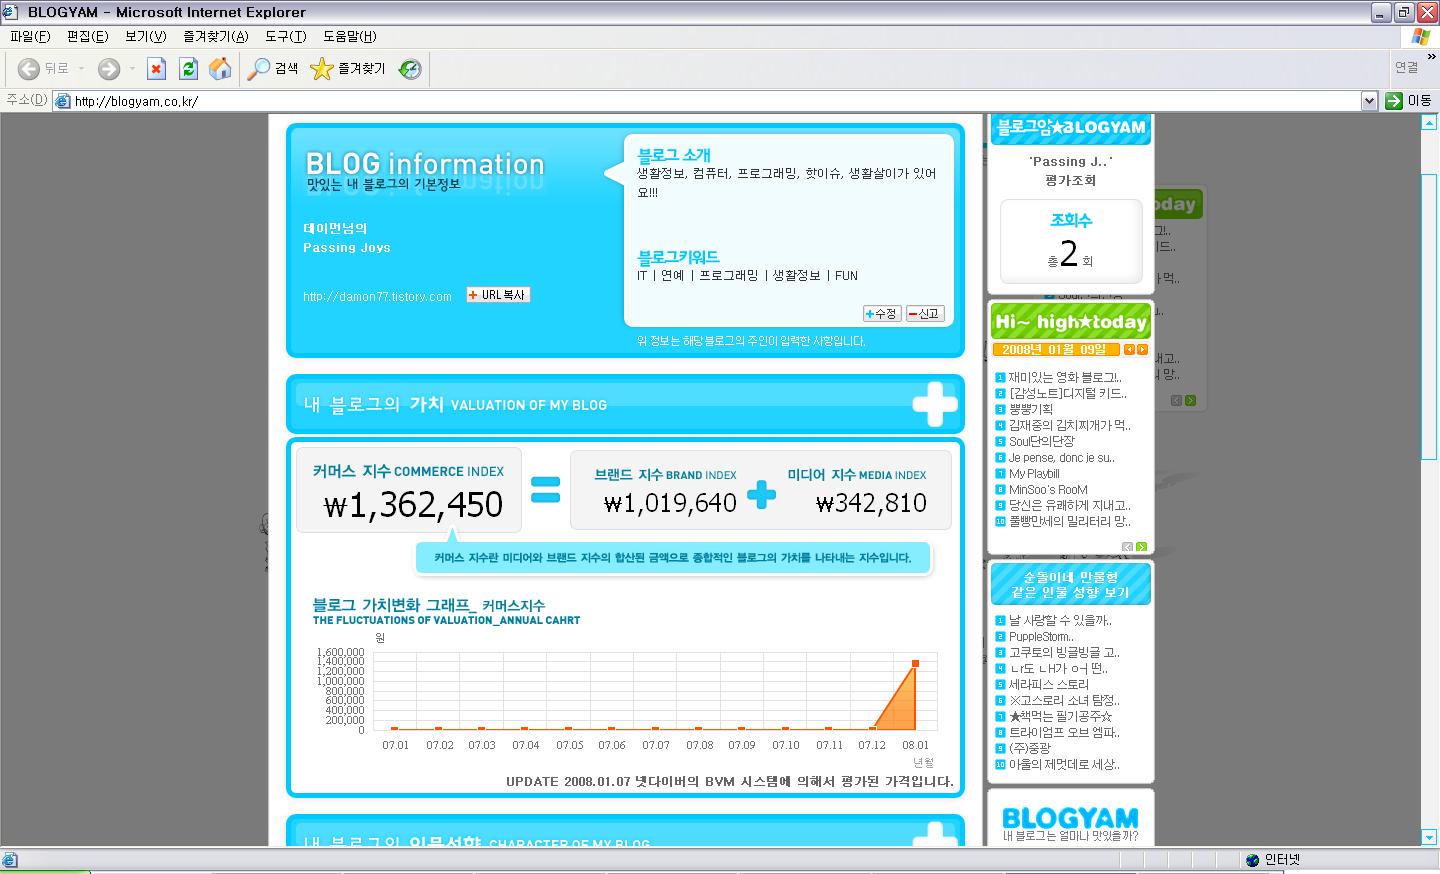Screen dimensions: 1440x874
Task: Stop page loading with the red X icon
Action: [x=156, y=68]
